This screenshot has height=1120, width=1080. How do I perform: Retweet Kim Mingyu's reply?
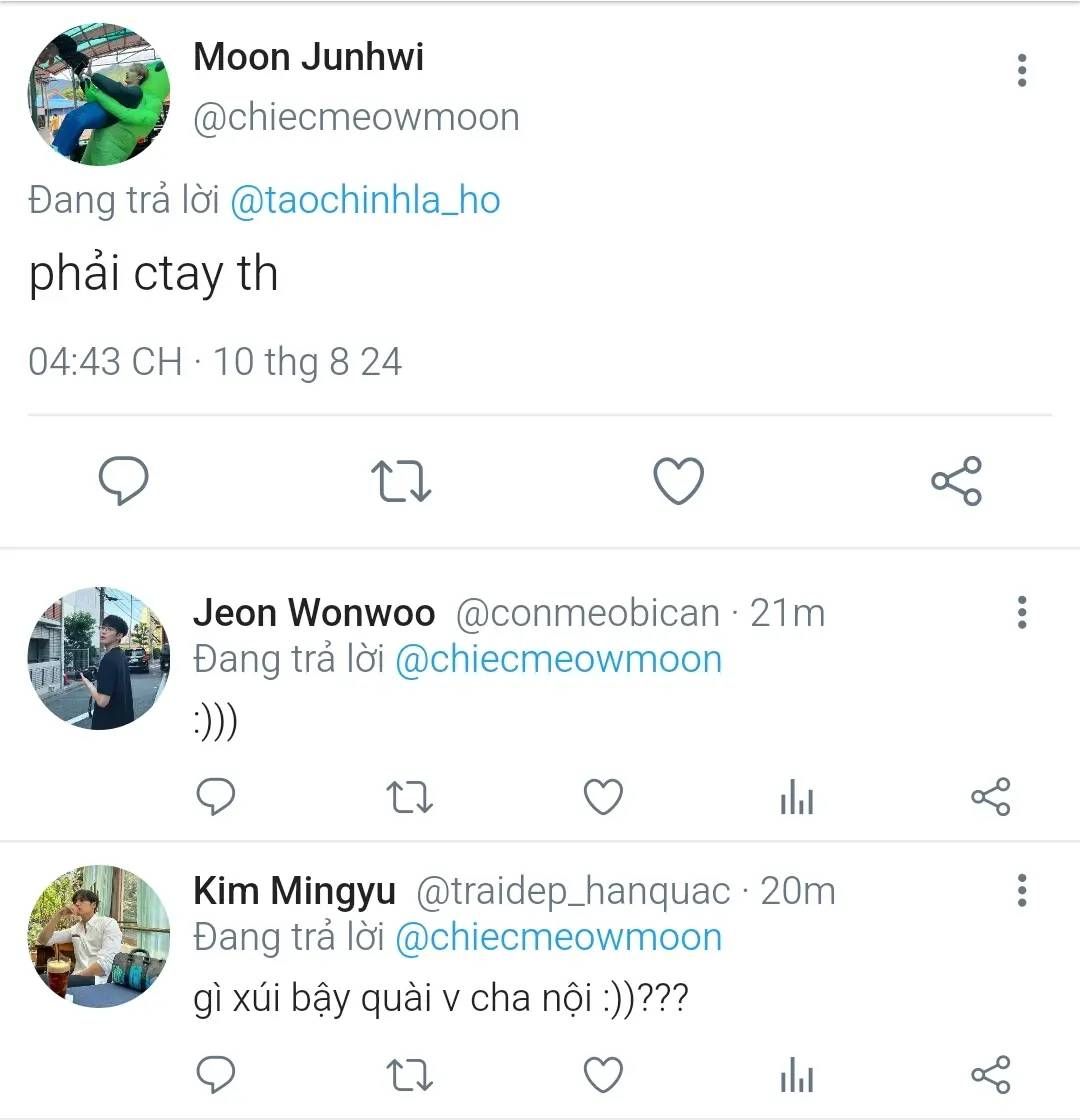point(409,1075)
